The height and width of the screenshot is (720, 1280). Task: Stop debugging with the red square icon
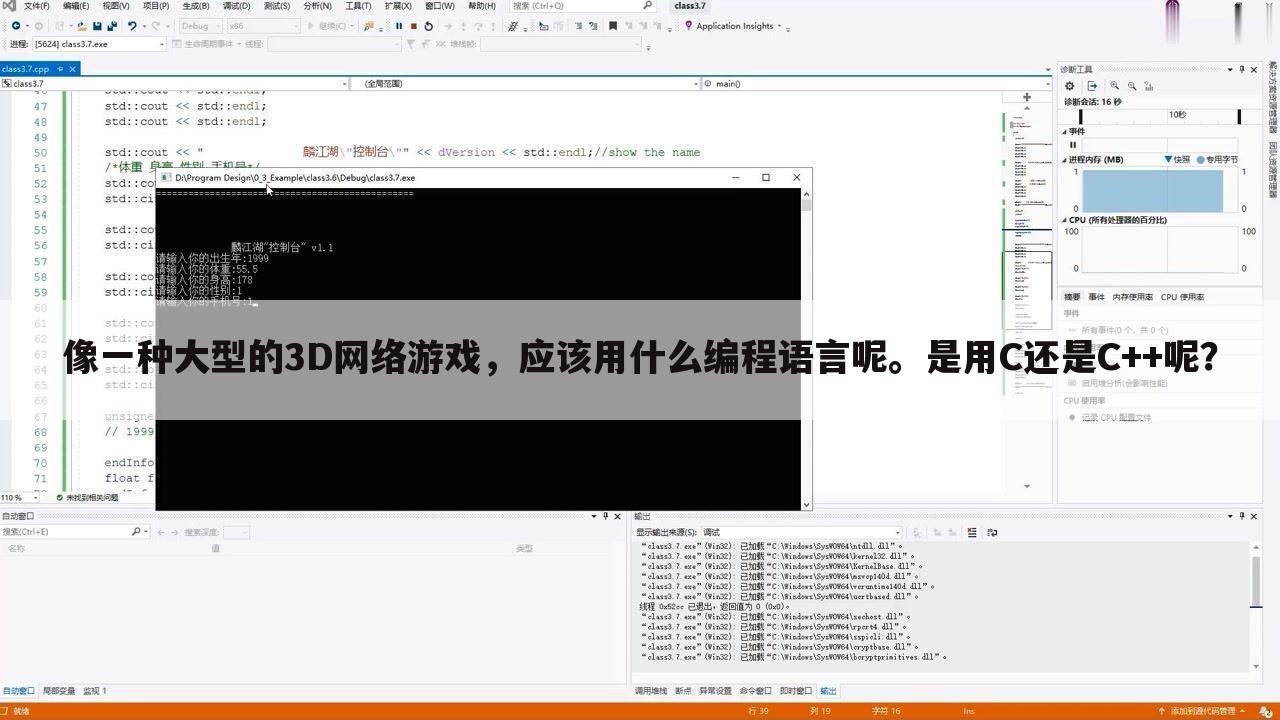coord(413,26)
